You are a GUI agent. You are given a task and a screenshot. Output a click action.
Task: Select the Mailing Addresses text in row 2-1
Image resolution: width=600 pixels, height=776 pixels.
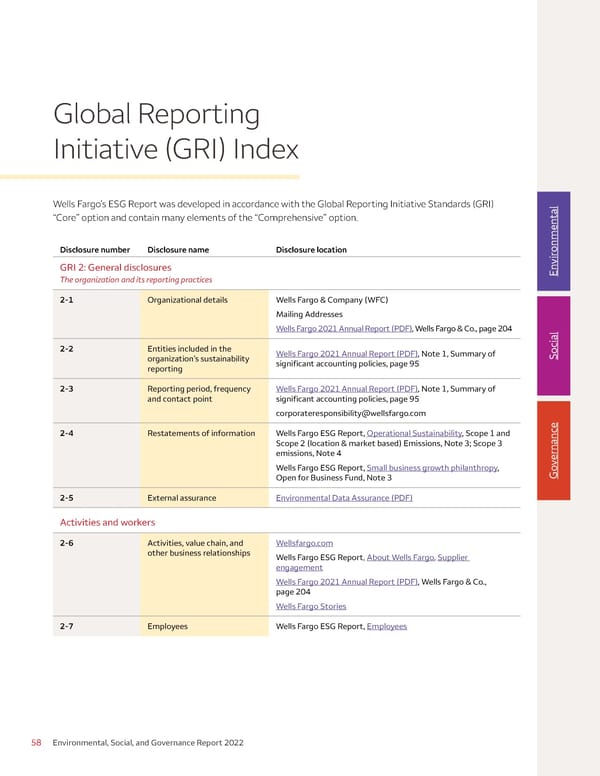[310, 314]
